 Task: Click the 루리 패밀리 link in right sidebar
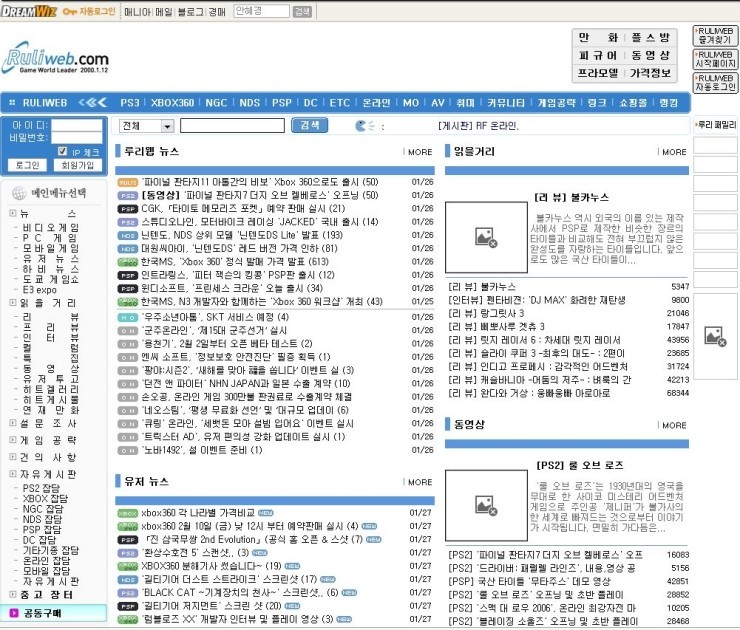tap(715, 125)
